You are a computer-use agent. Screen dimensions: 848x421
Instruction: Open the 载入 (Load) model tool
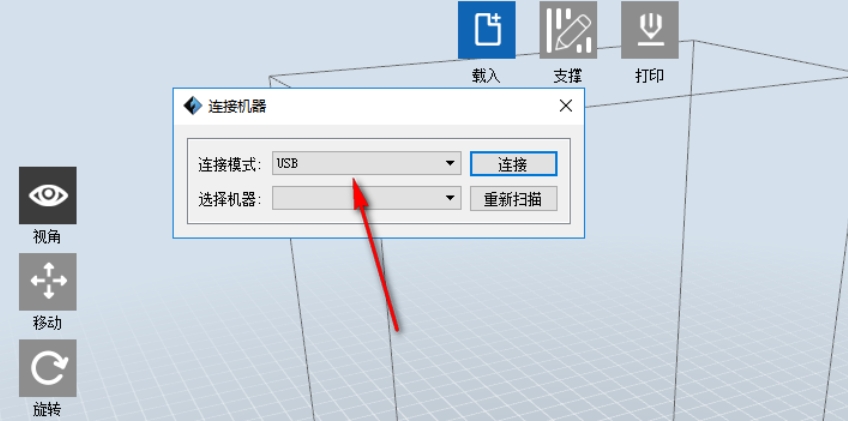point(487,30)
